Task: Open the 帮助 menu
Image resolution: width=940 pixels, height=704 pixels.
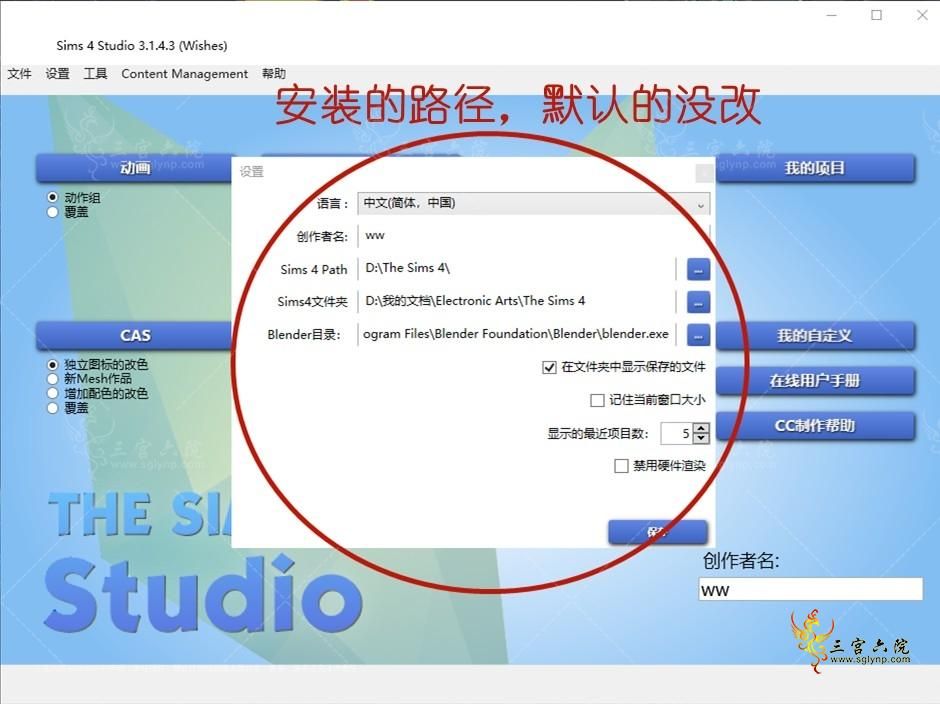Action: point(273,74)
